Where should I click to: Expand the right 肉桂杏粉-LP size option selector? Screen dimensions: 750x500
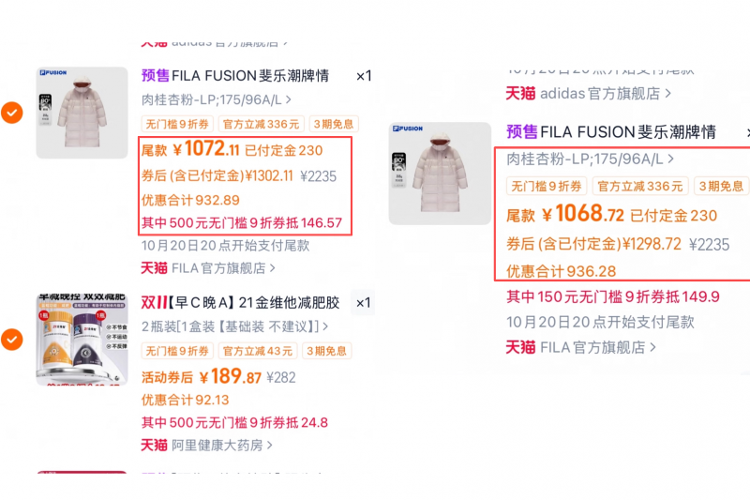(x=590, y=158)
